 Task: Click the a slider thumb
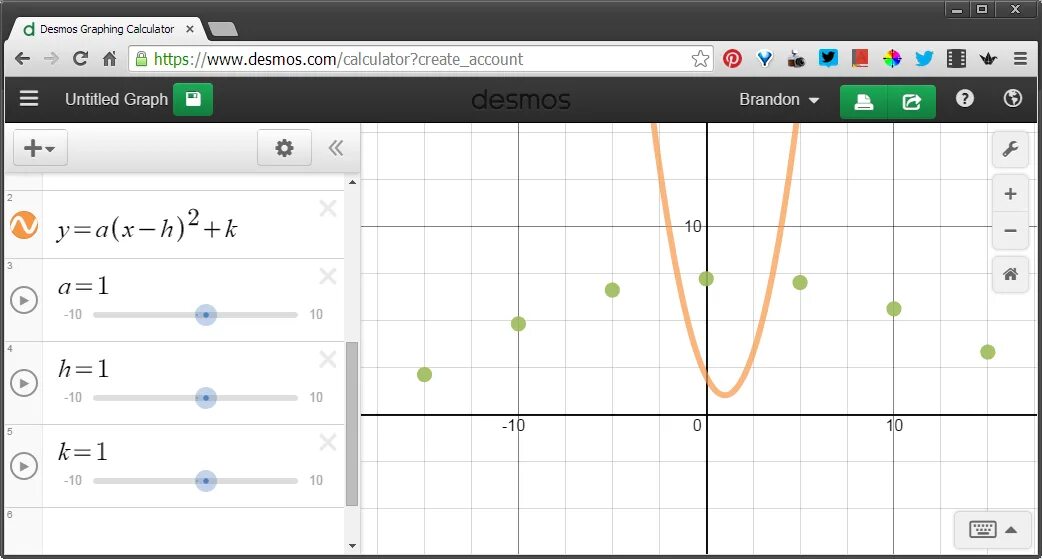206,314
